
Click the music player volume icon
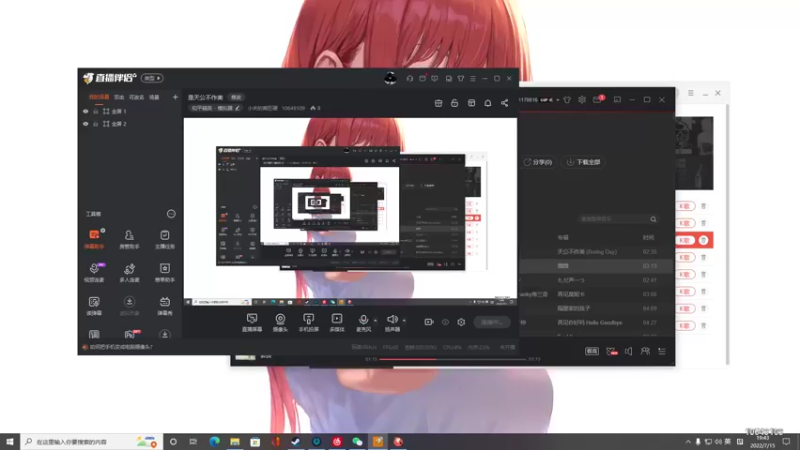(628, 351)
